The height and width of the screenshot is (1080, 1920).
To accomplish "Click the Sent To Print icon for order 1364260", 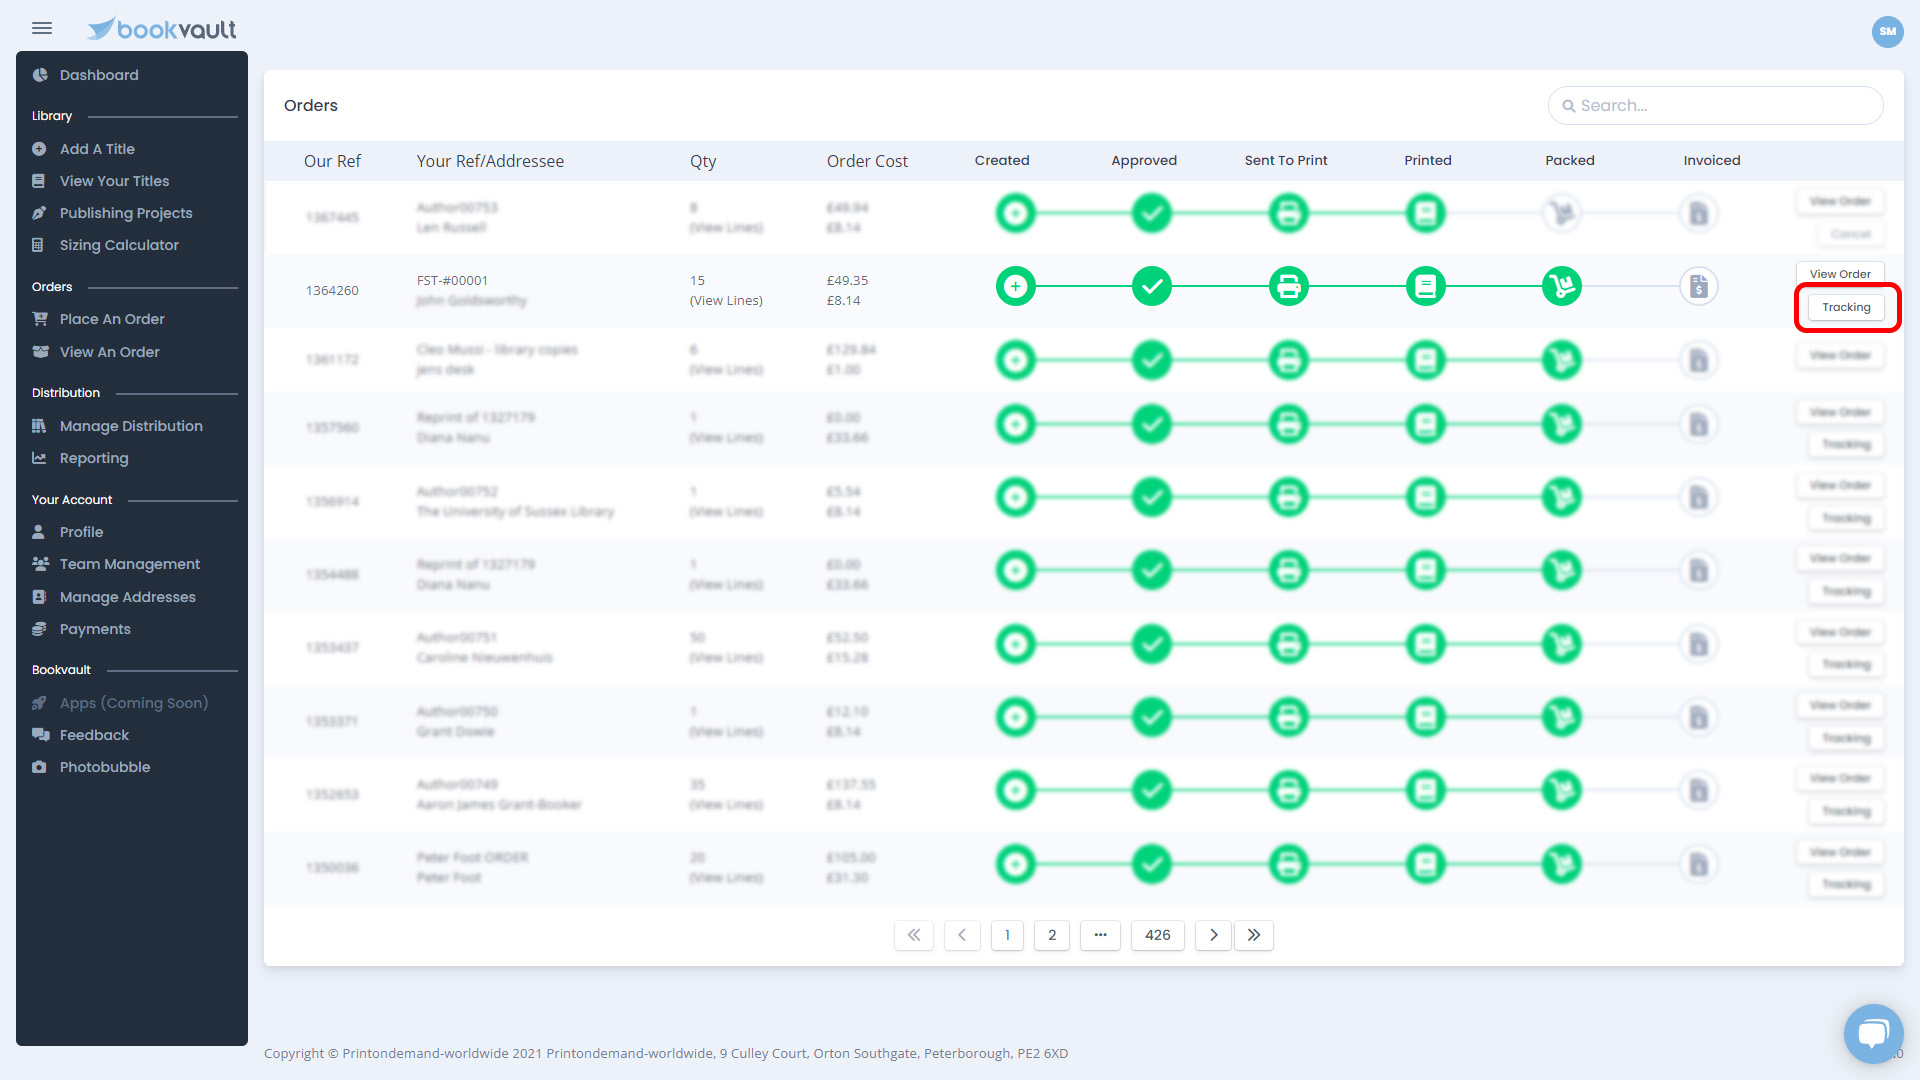I will 1288,287.
